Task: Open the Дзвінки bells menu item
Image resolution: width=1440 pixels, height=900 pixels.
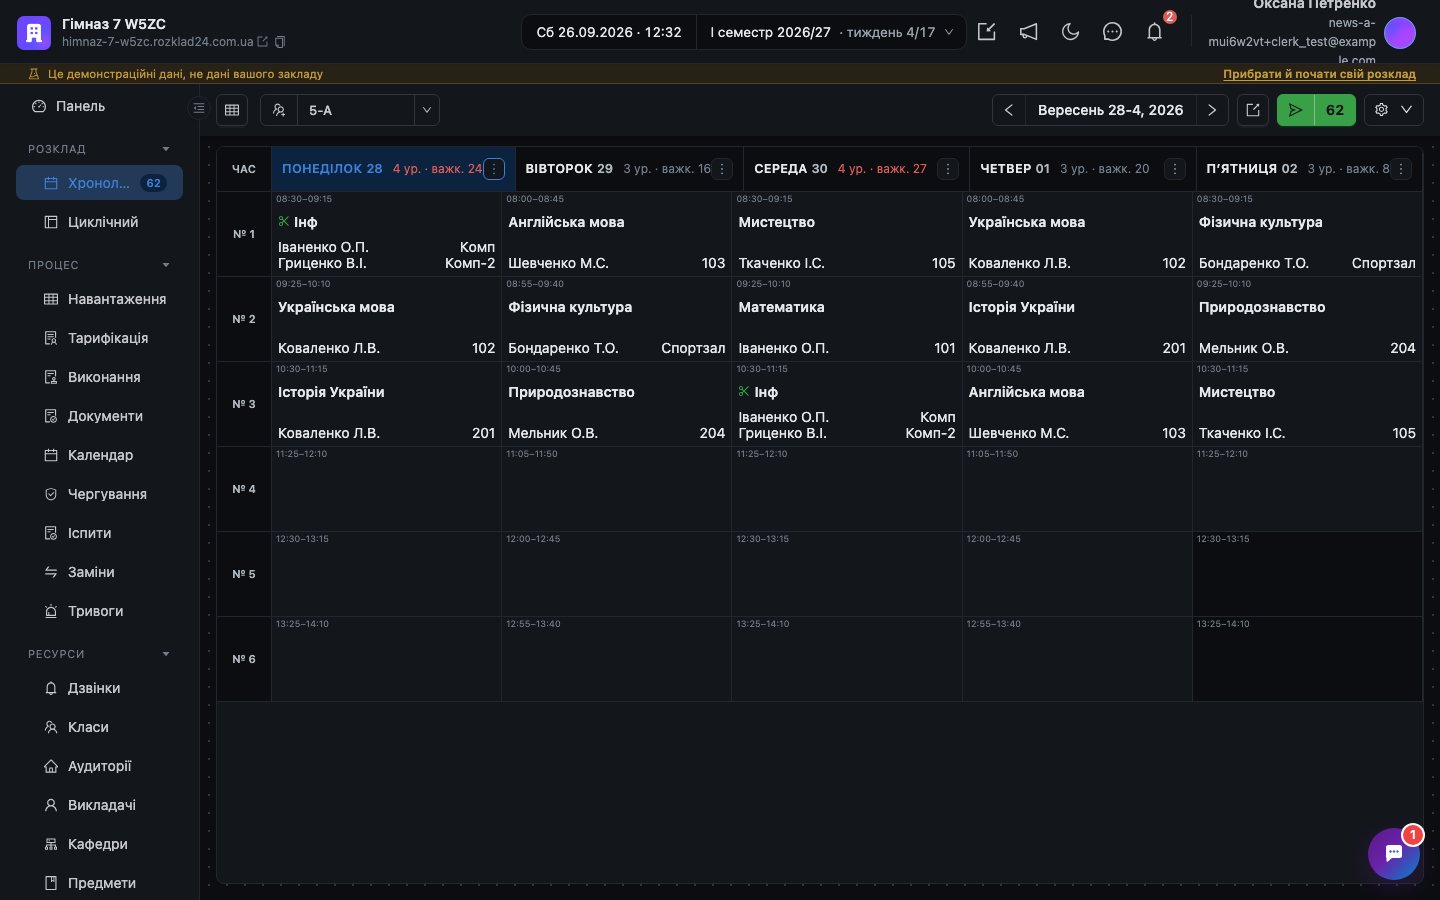Action: click(99, 688)
